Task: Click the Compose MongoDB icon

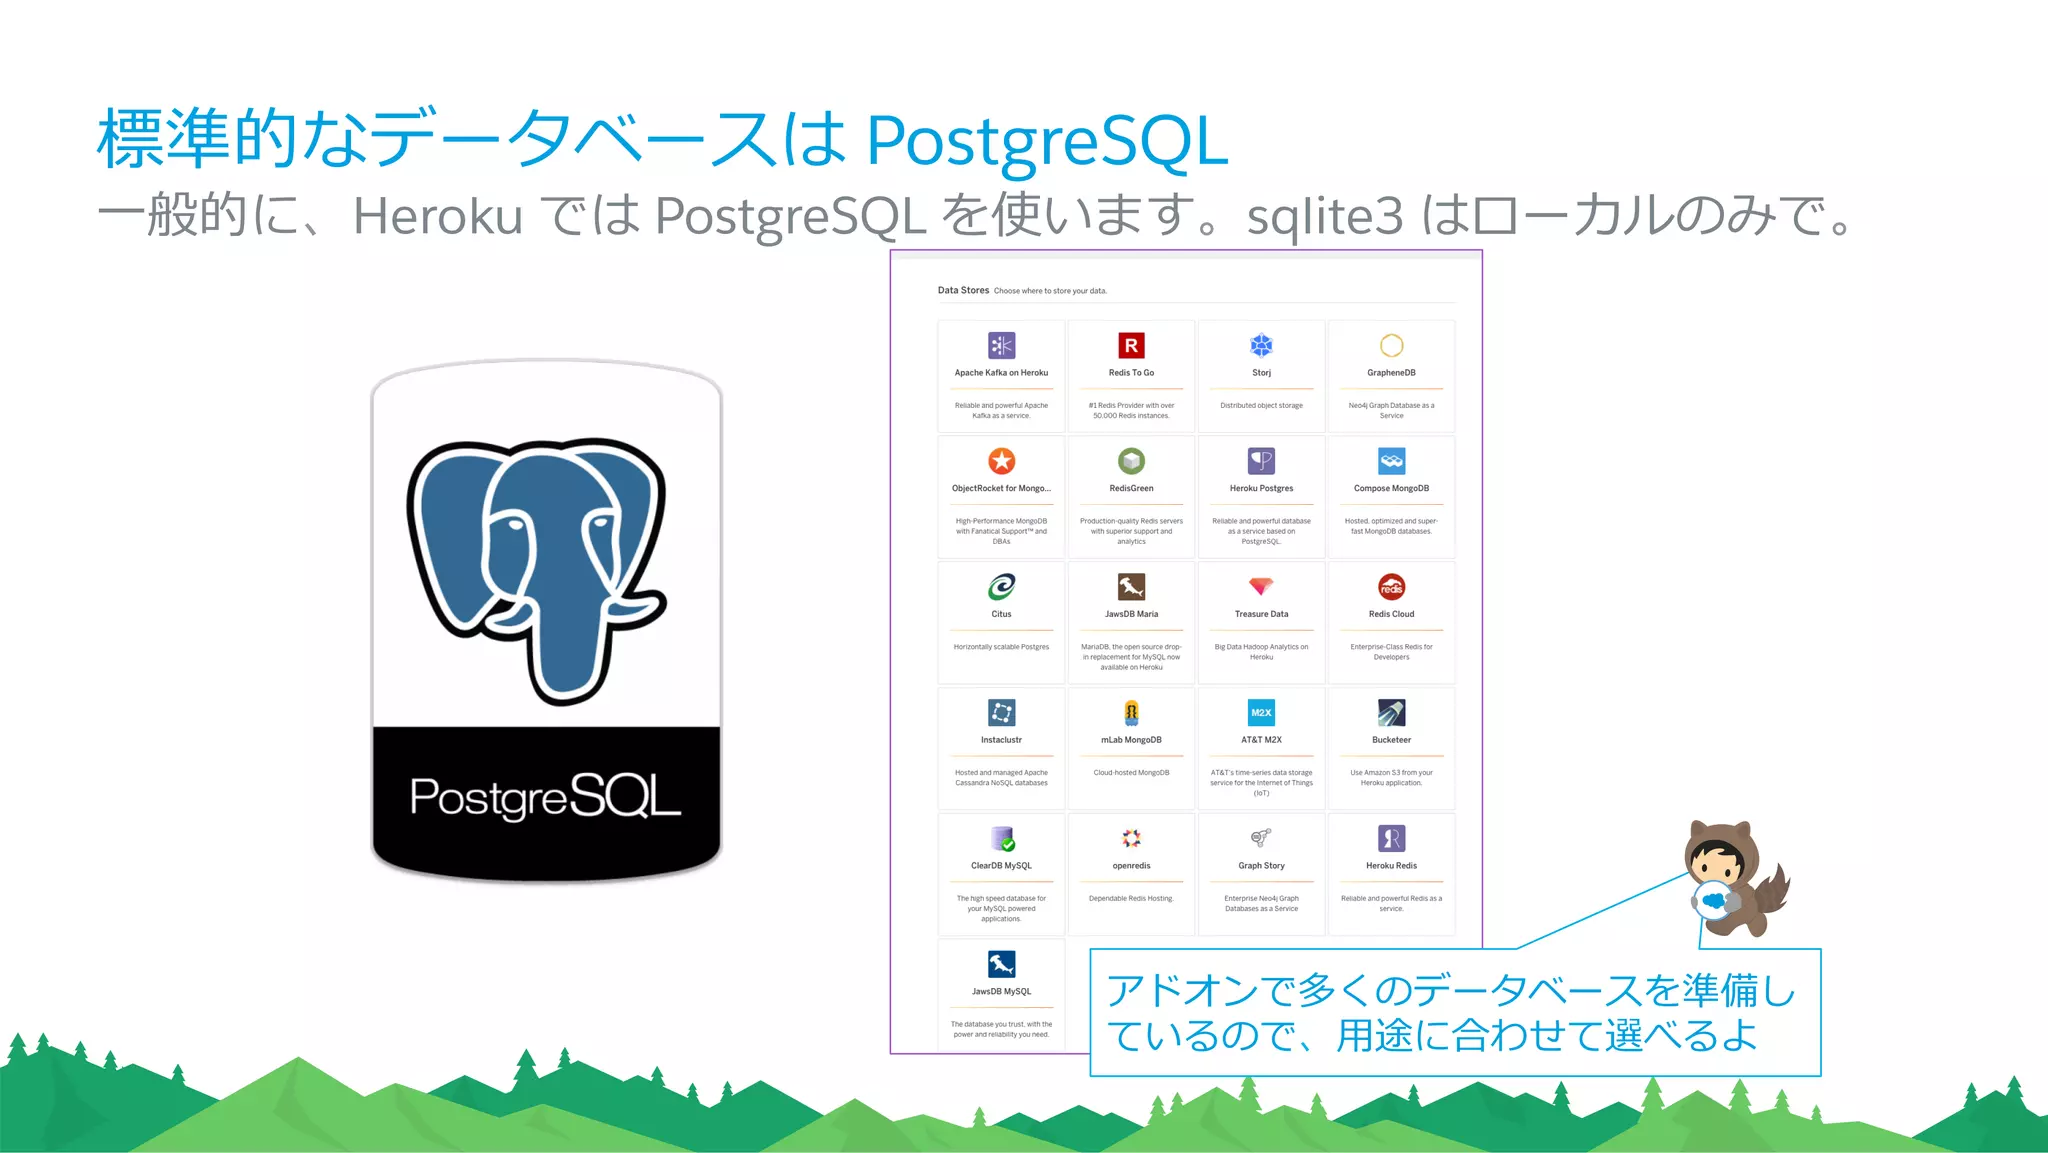Action: [x=1391, y=461]
